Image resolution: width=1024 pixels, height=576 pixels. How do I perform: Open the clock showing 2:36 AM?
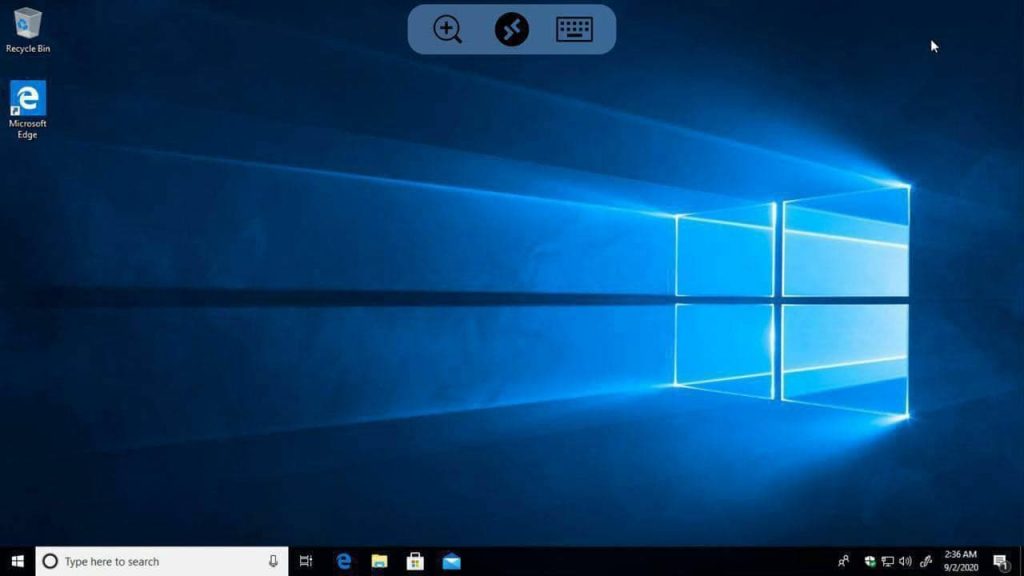[x=961, y=561]
